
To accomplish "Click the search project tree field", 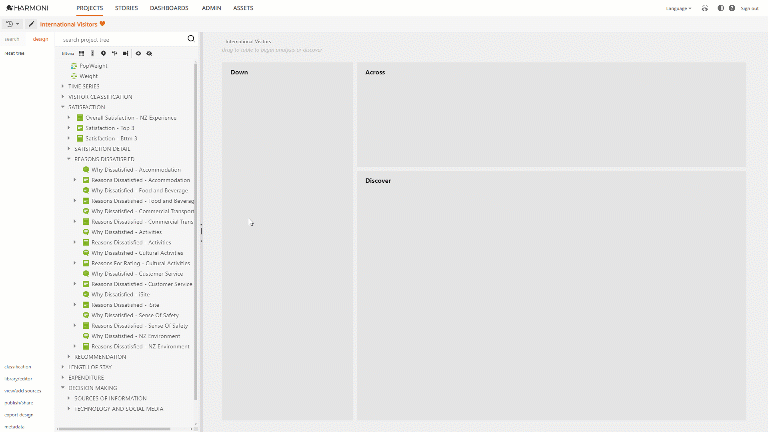I will pyautogui.click(x=122, y=39).
